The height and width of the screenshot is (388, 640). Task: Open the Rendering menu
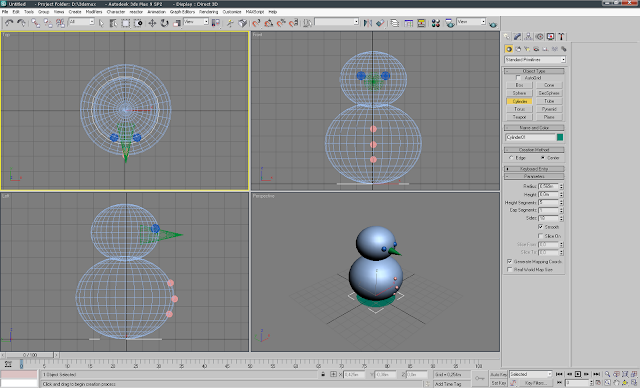[209, 12]
